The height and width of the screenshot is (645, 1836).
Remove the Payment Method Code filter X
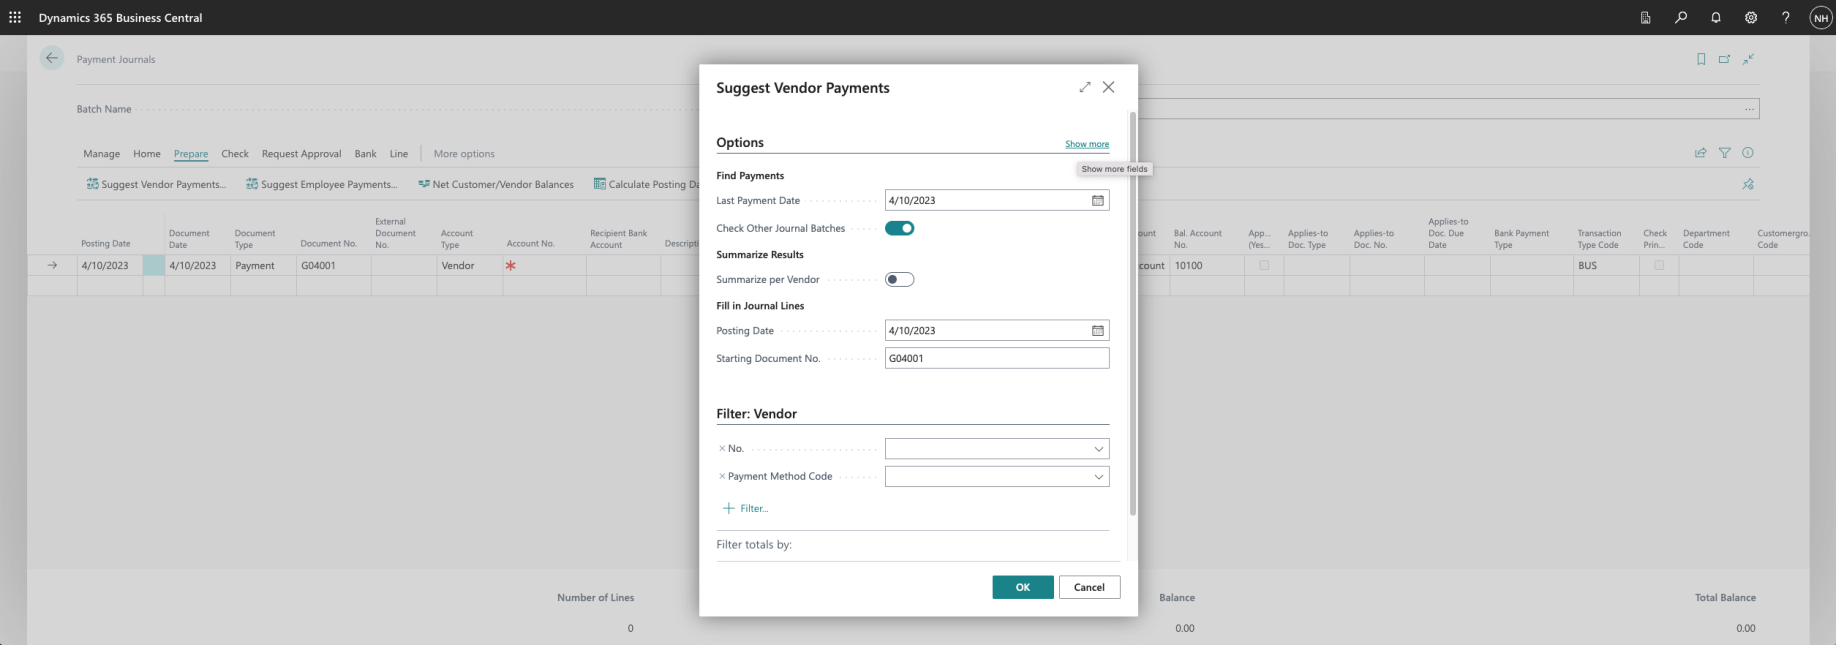click(x=722, y=476)
